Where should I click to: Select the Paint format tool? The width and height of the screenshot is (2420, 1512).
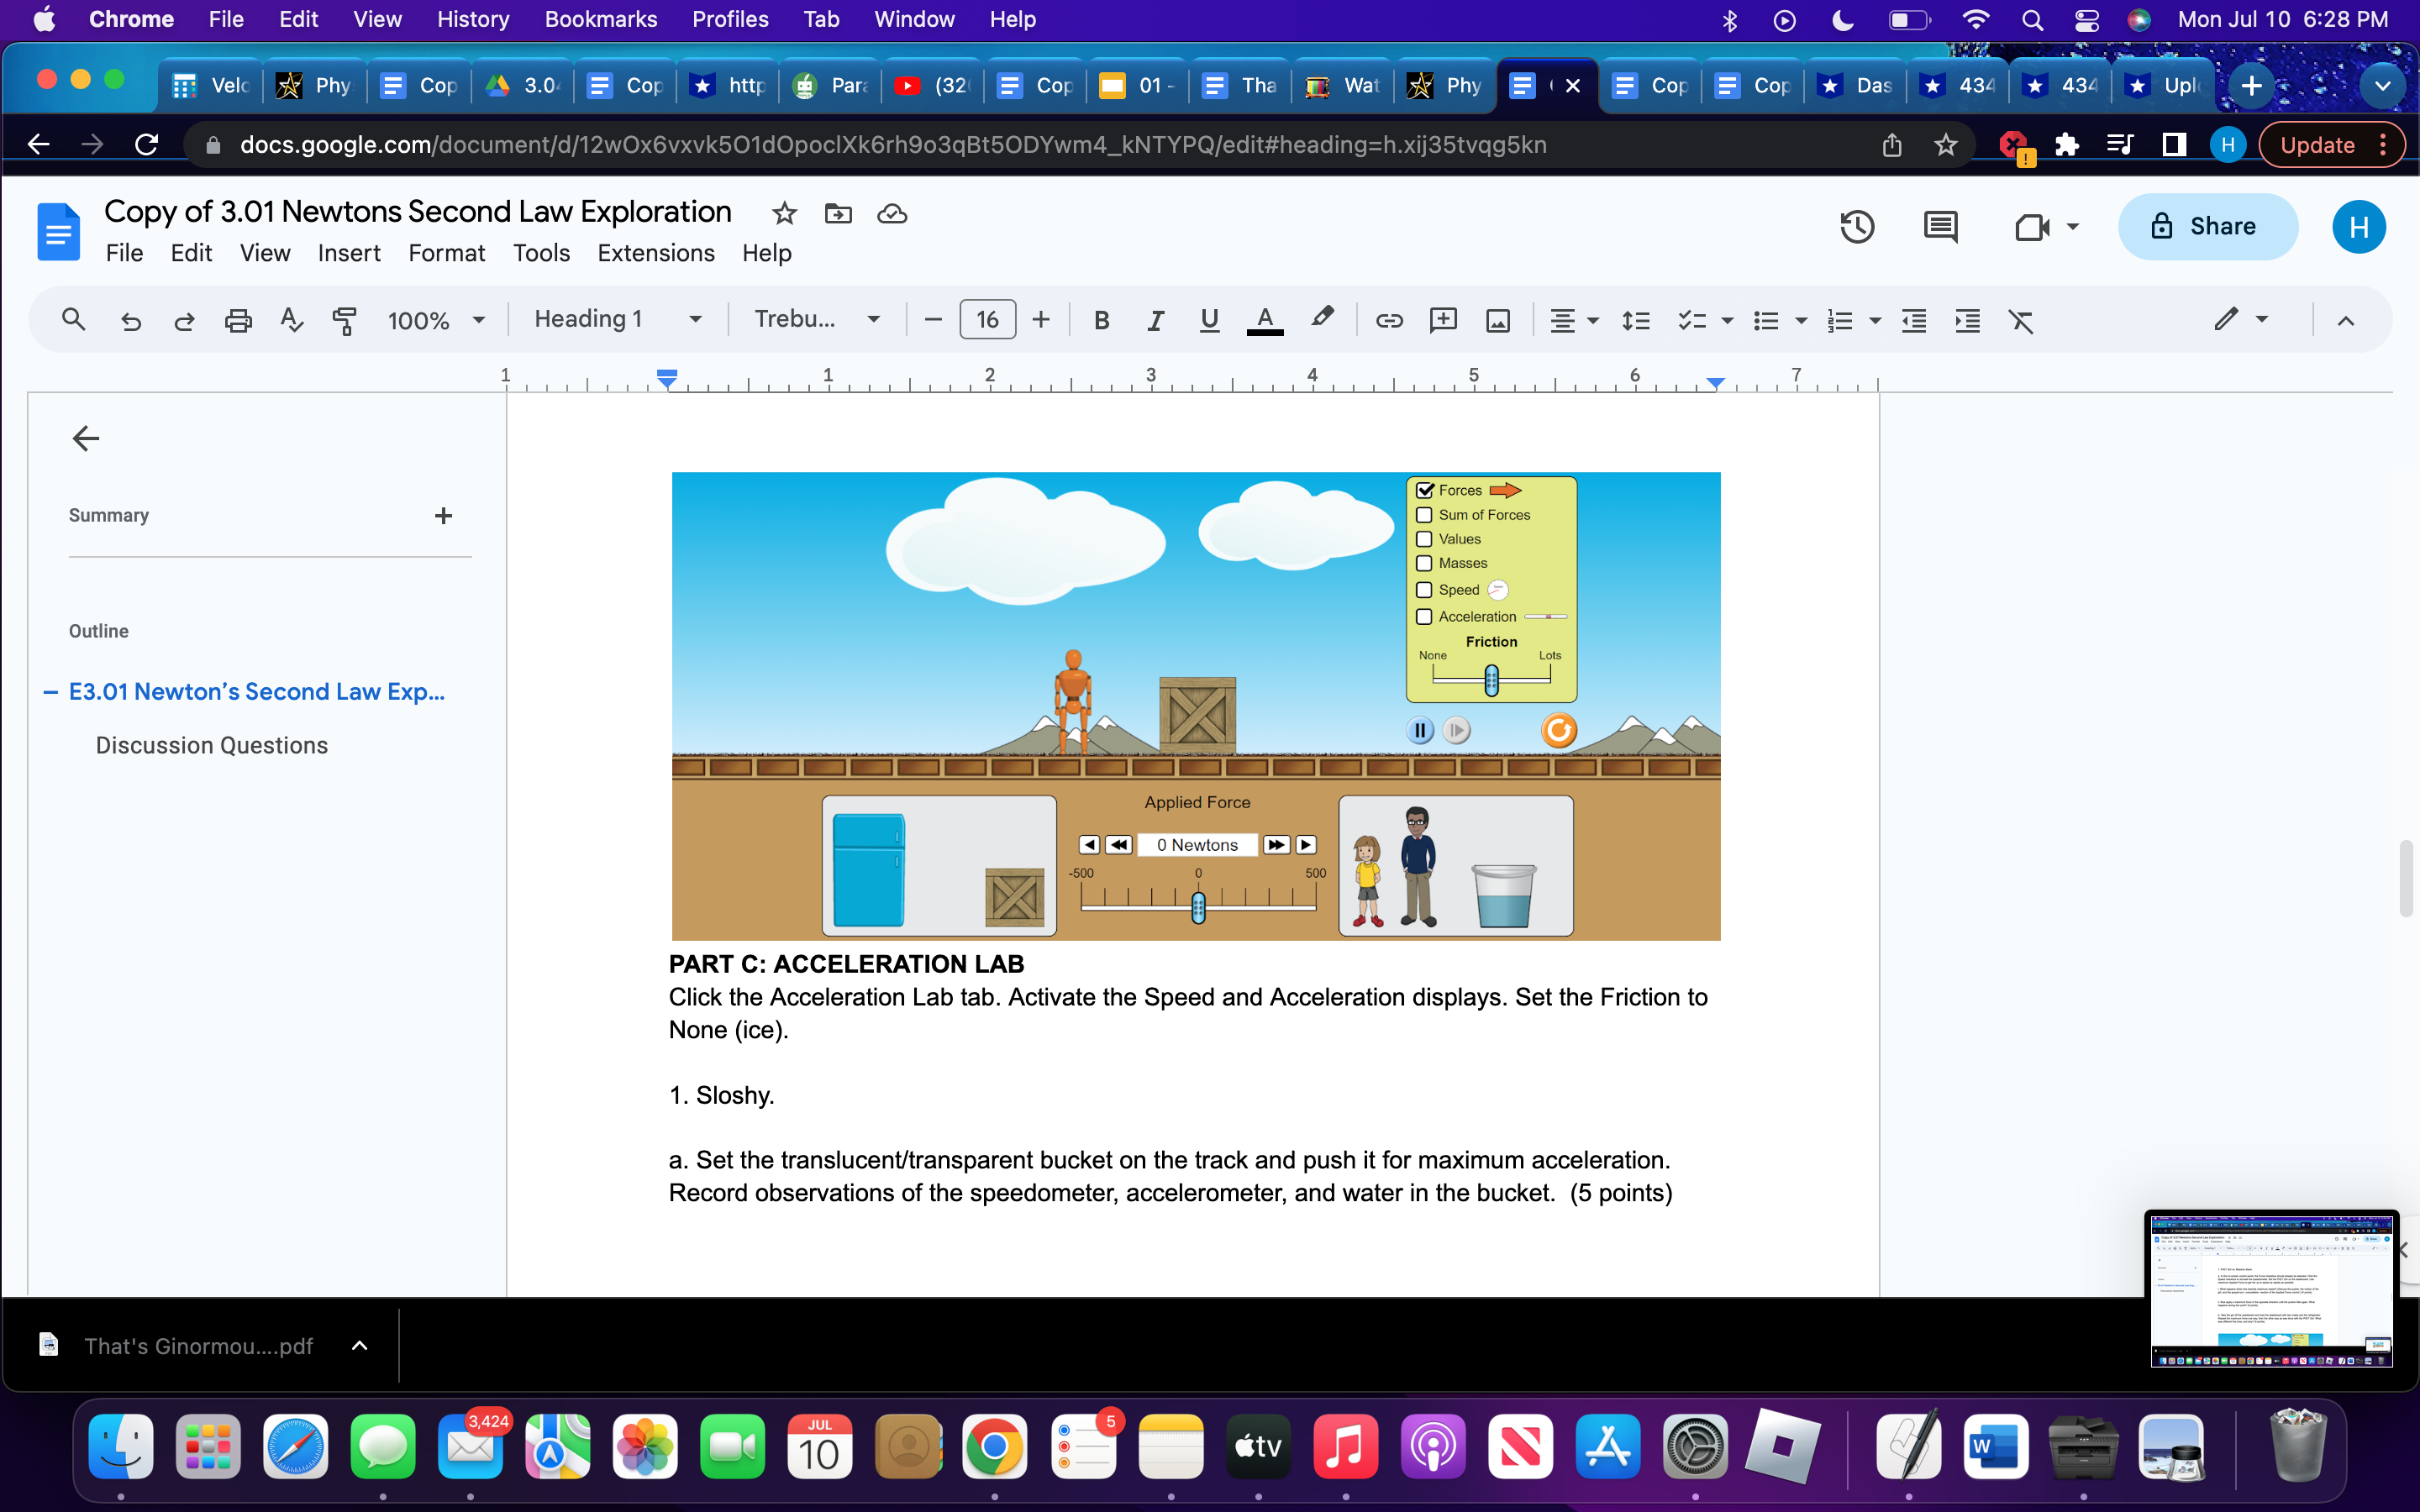tap(344, 320)
